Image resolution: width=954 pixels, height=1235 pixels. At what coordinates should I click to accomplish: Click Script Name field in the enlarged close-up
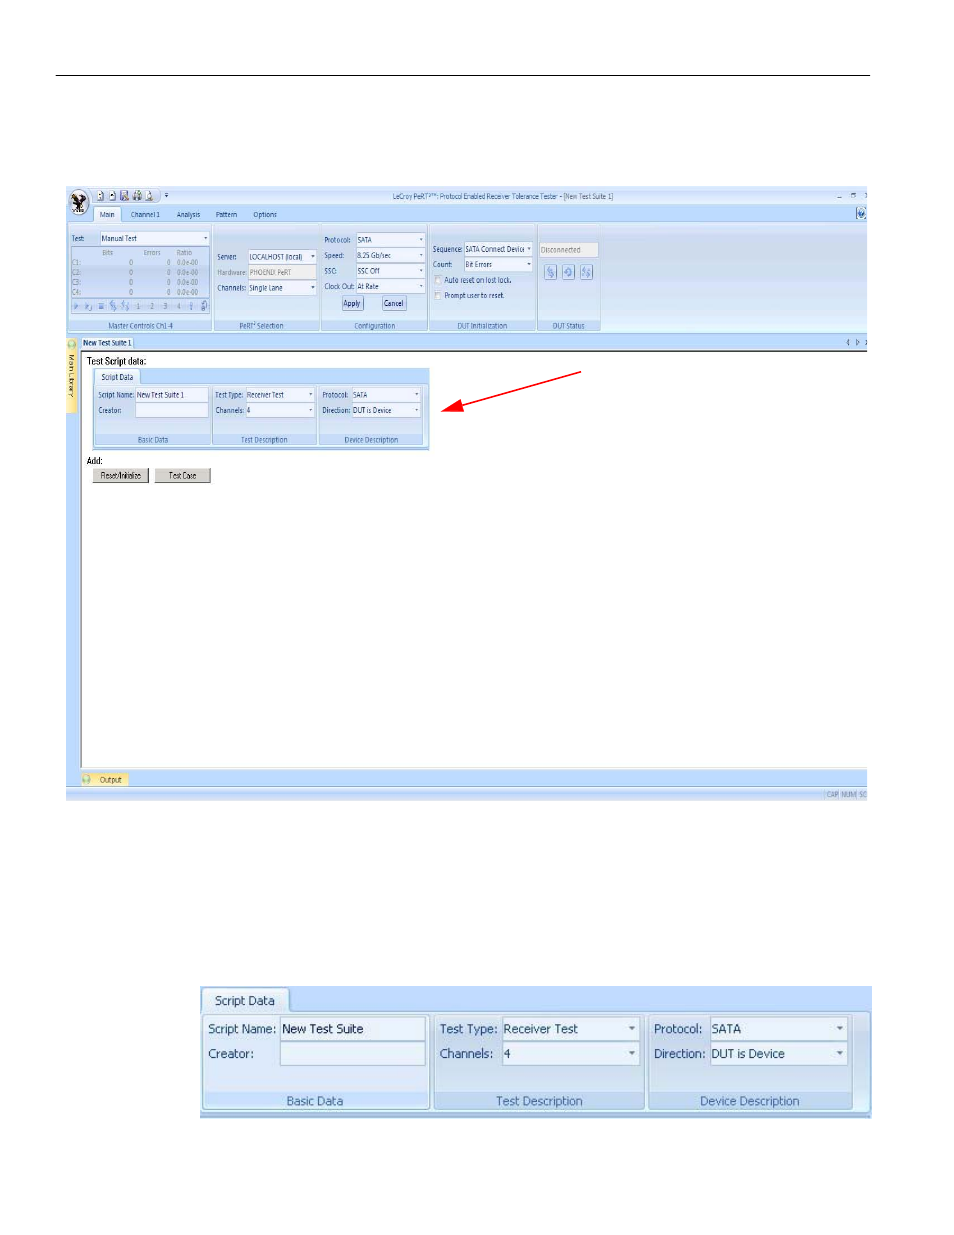[353, 1029]
